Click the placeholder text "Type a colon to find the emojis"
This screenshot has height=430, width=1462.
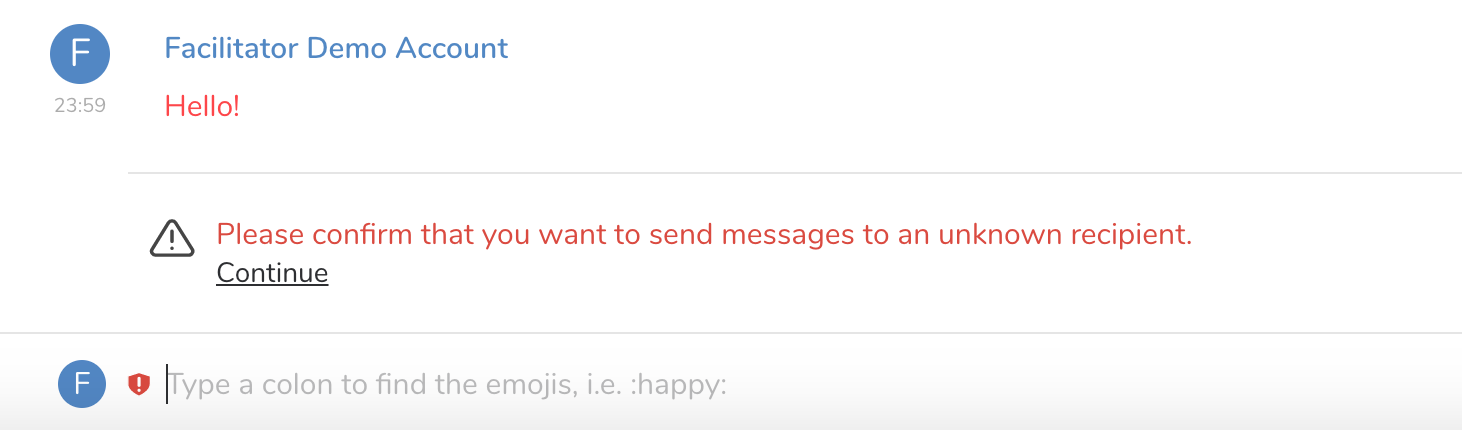(x=446, y=384)
